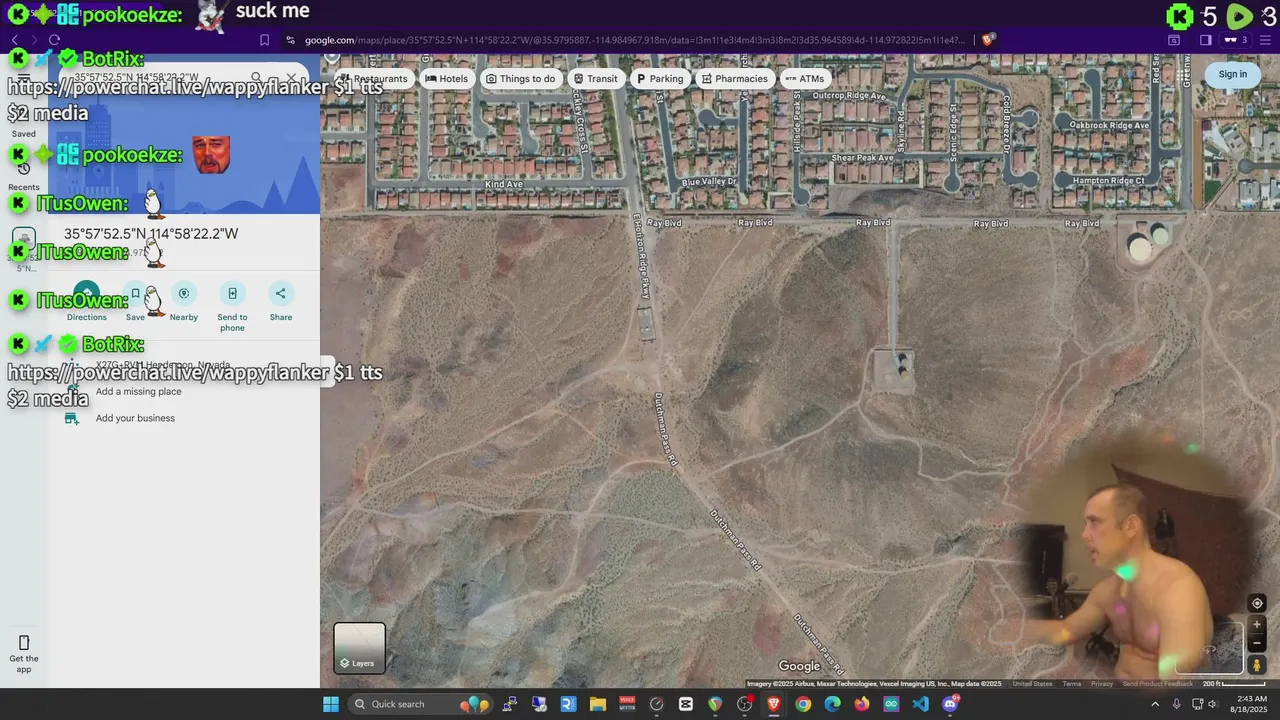Click the search magnifier in the Maps box

[x=257, y=78]
